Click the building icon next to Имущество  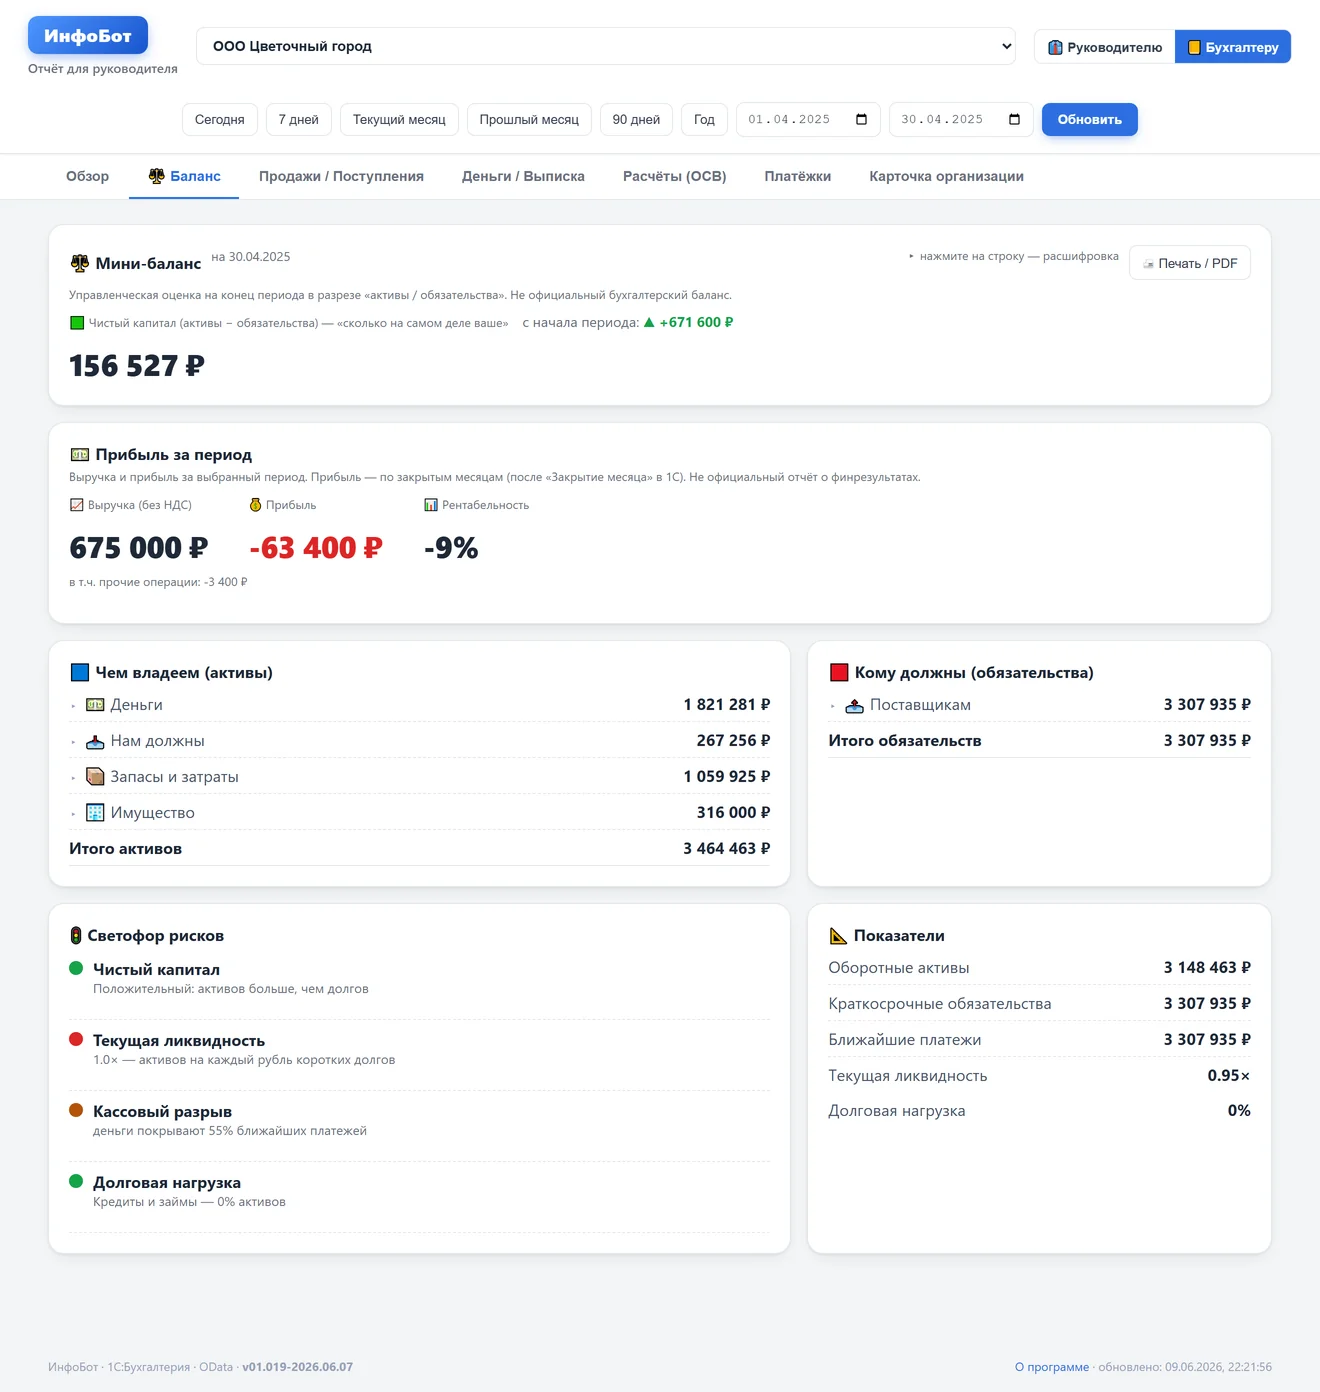pyautogui.click(x=95, y=813)
